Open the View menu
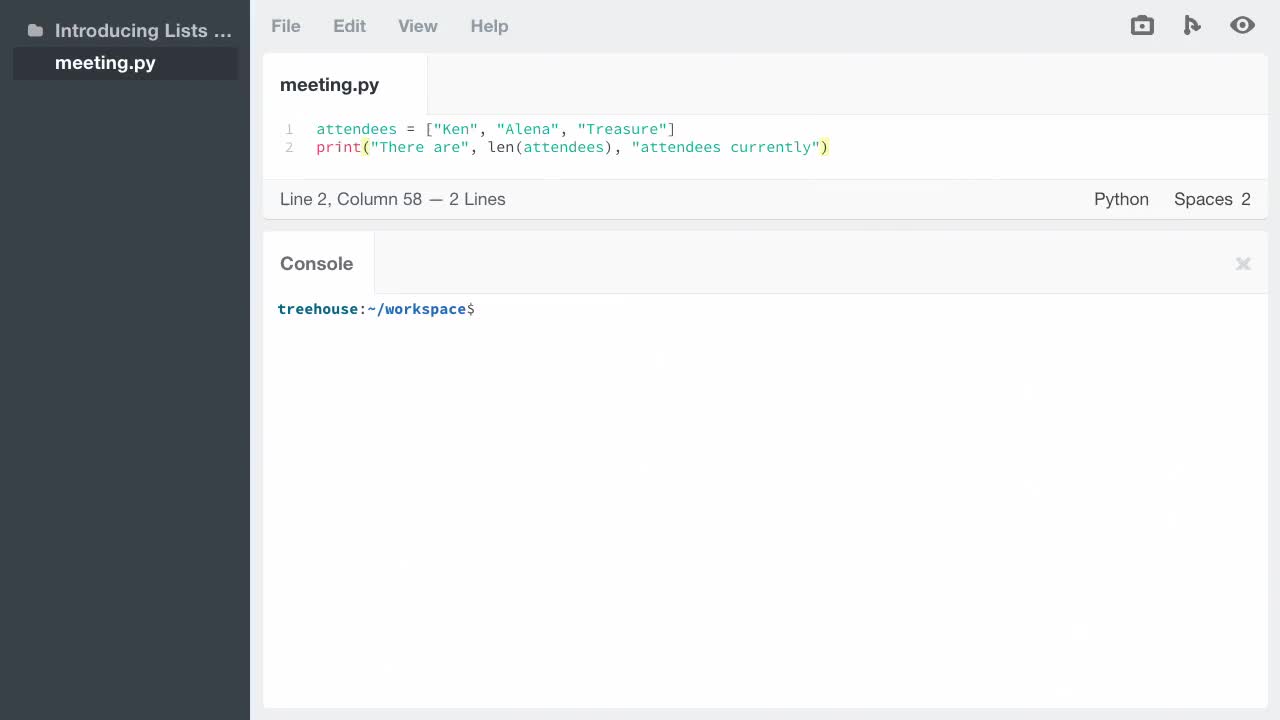 pyautogui.click(x=417, y=26)
